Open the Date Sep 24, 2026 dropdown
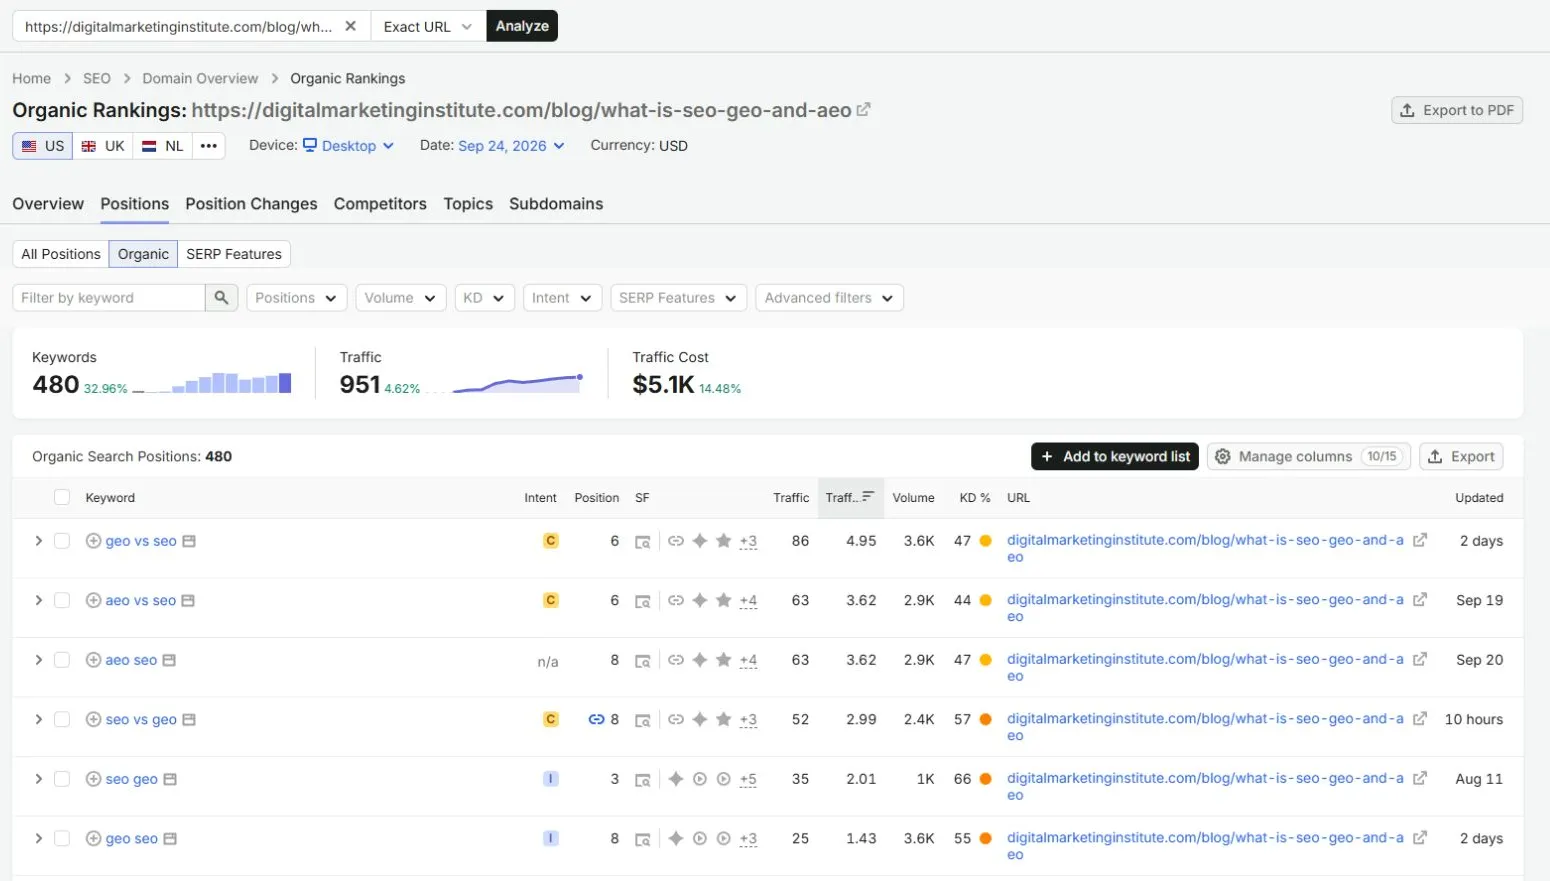The height and width of the screenshot is (881, 1550). pyautogui.click(x=512, y=146)
